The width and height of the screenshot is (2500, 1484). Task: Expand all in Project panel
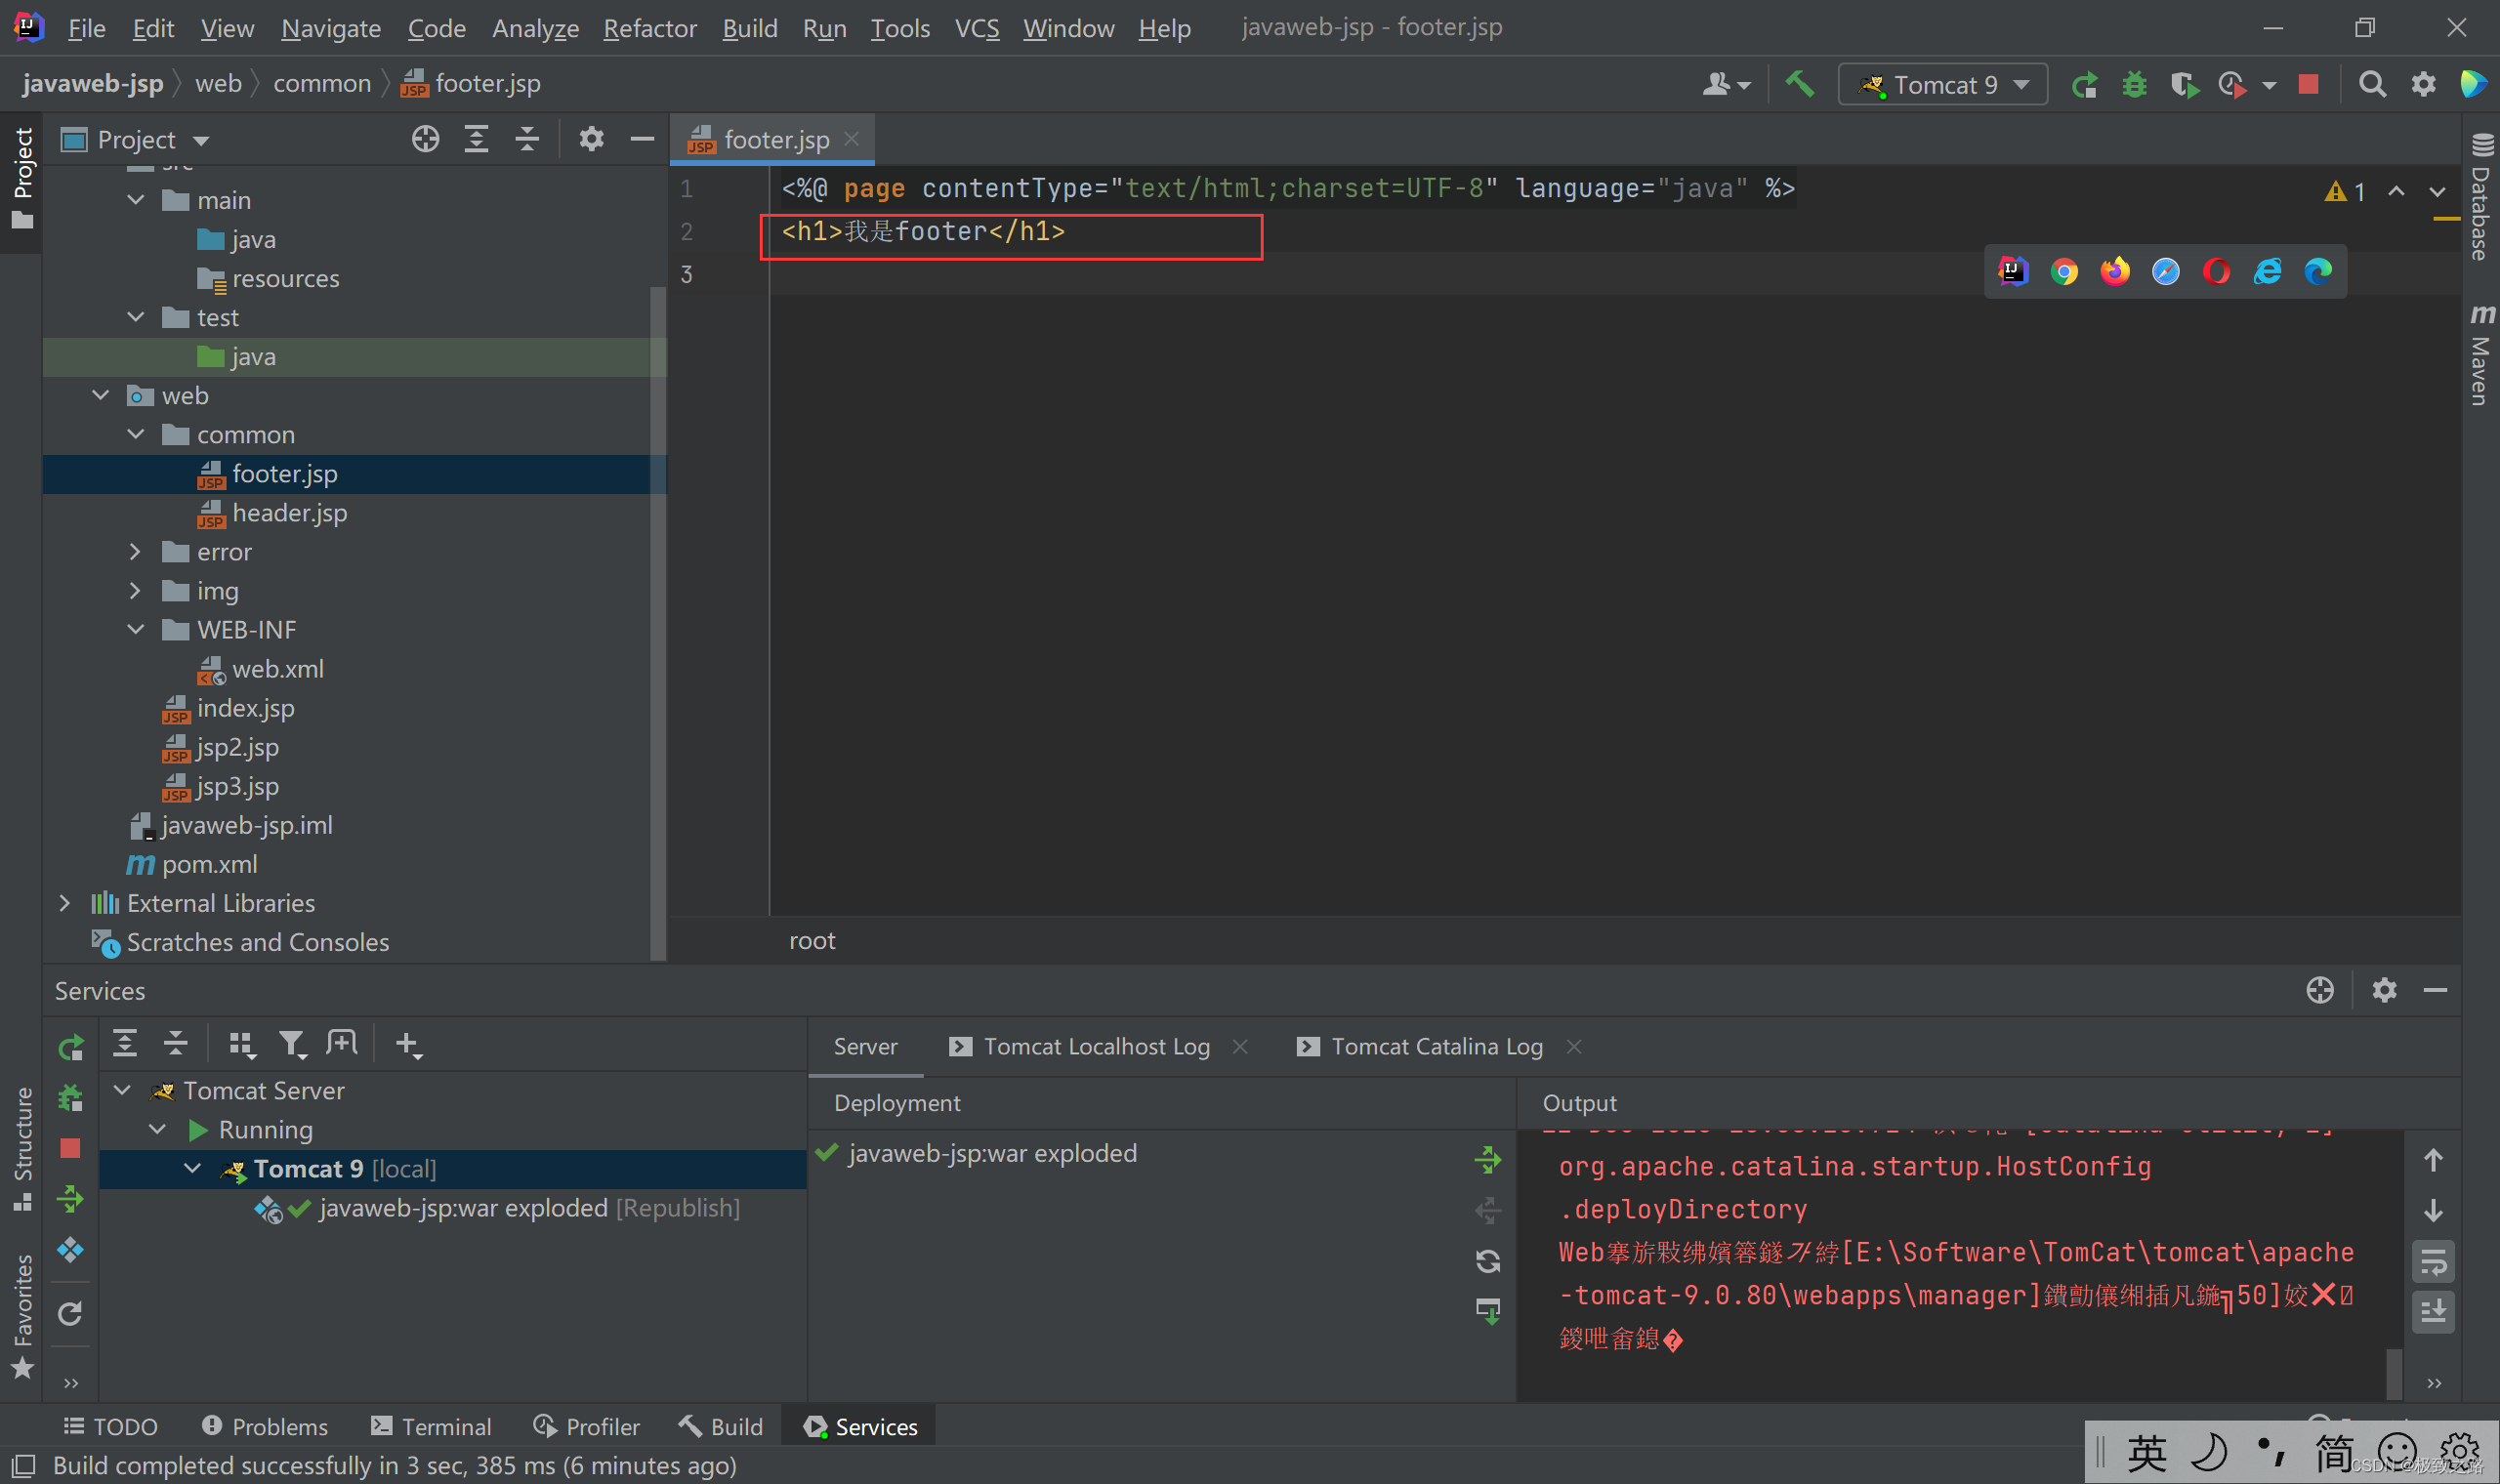pos(476,139)
